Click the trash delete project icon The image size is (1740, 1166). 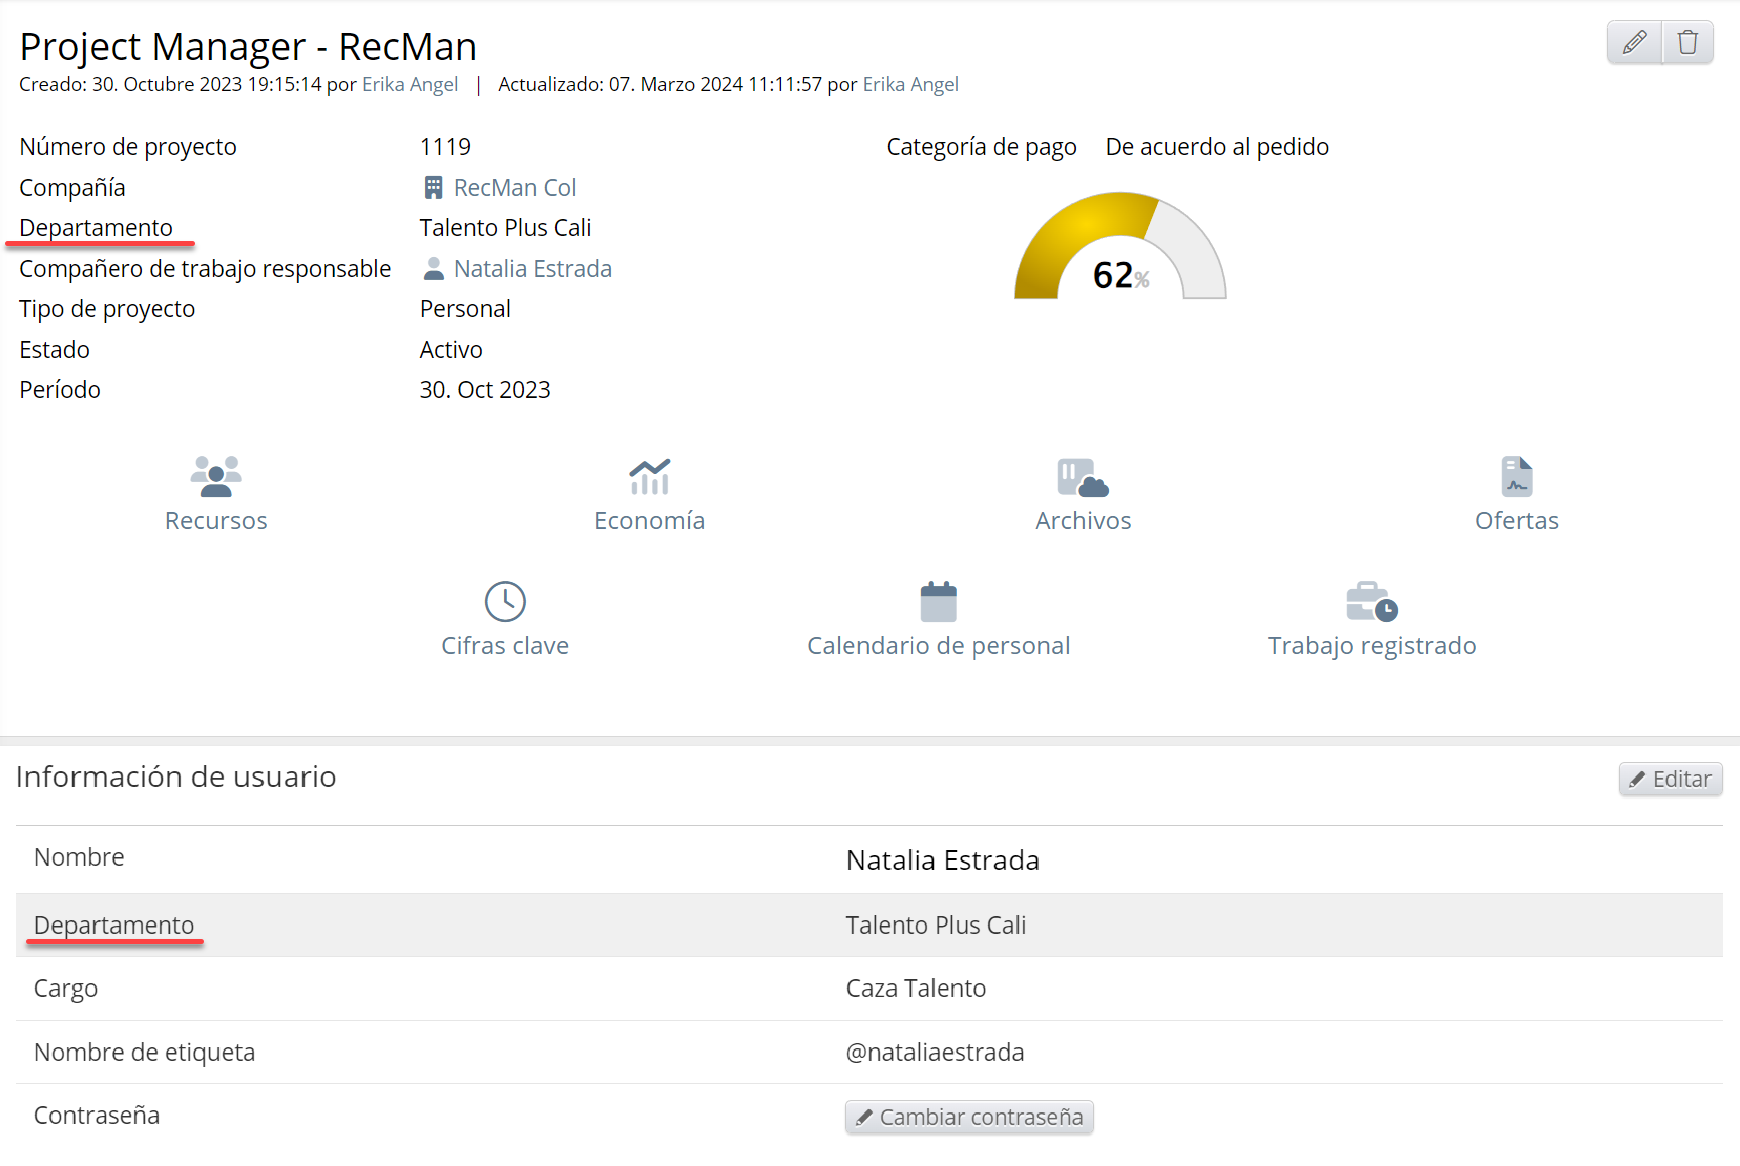(x=1688, y=42)
